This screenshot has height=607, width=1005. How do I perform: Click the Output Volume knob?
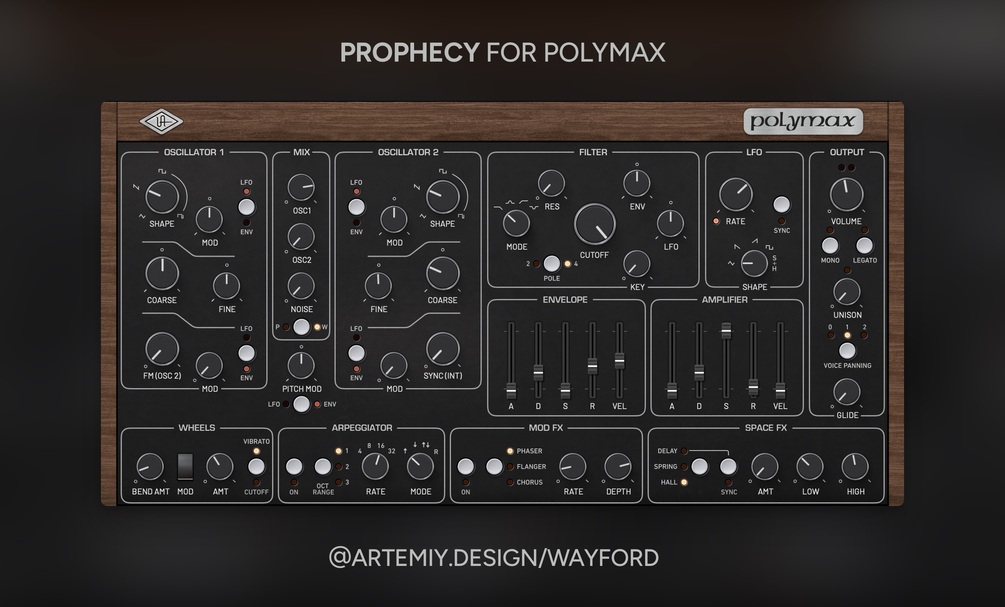point(847,195)
